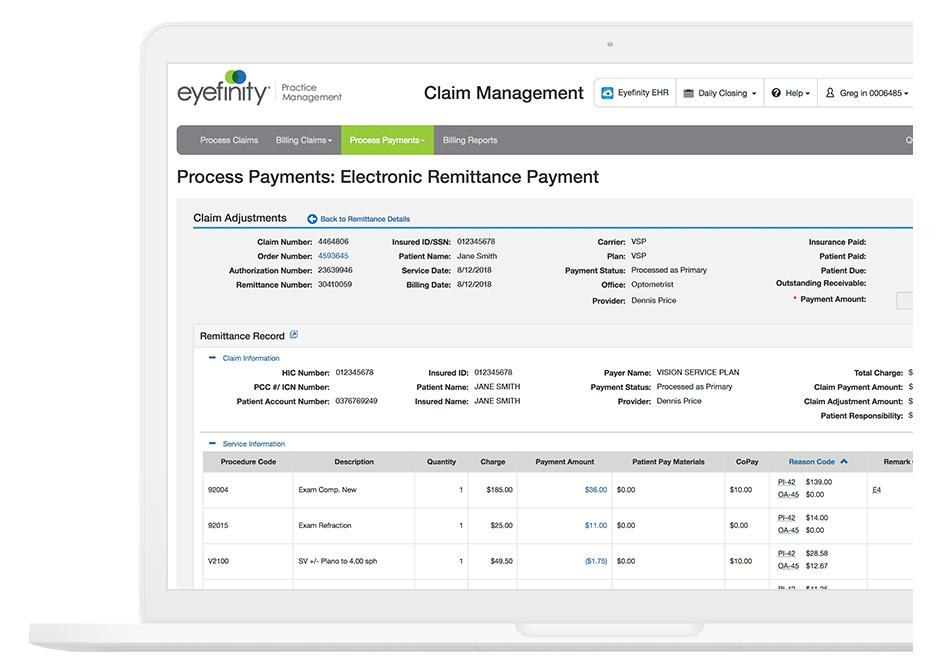Click the Procedure Code column header

point(248,461)
